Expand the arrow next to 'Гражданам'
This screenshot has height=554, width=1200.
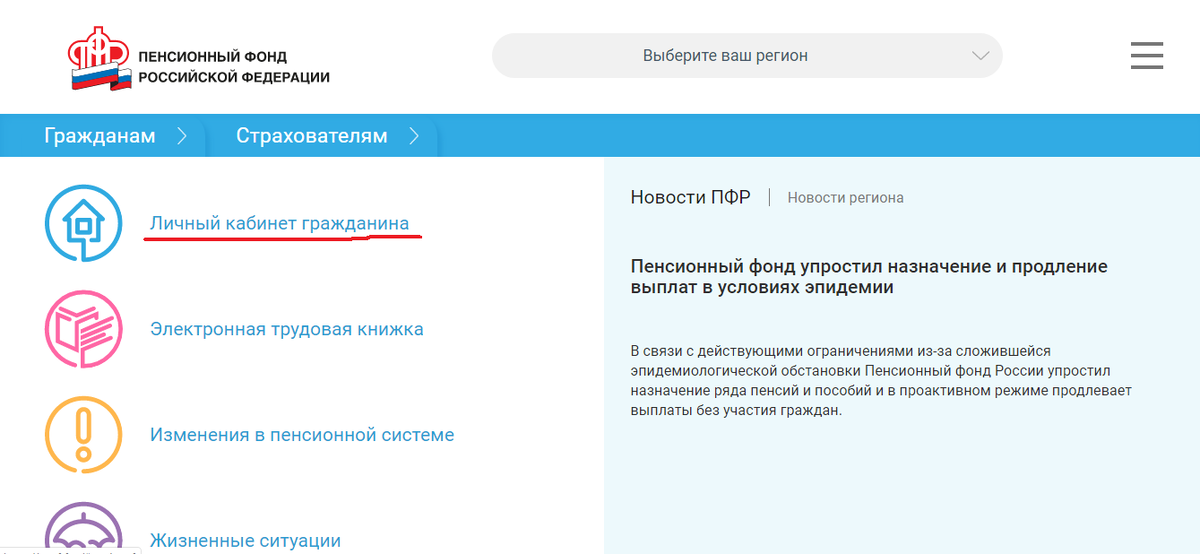click(x=182, y=136)
